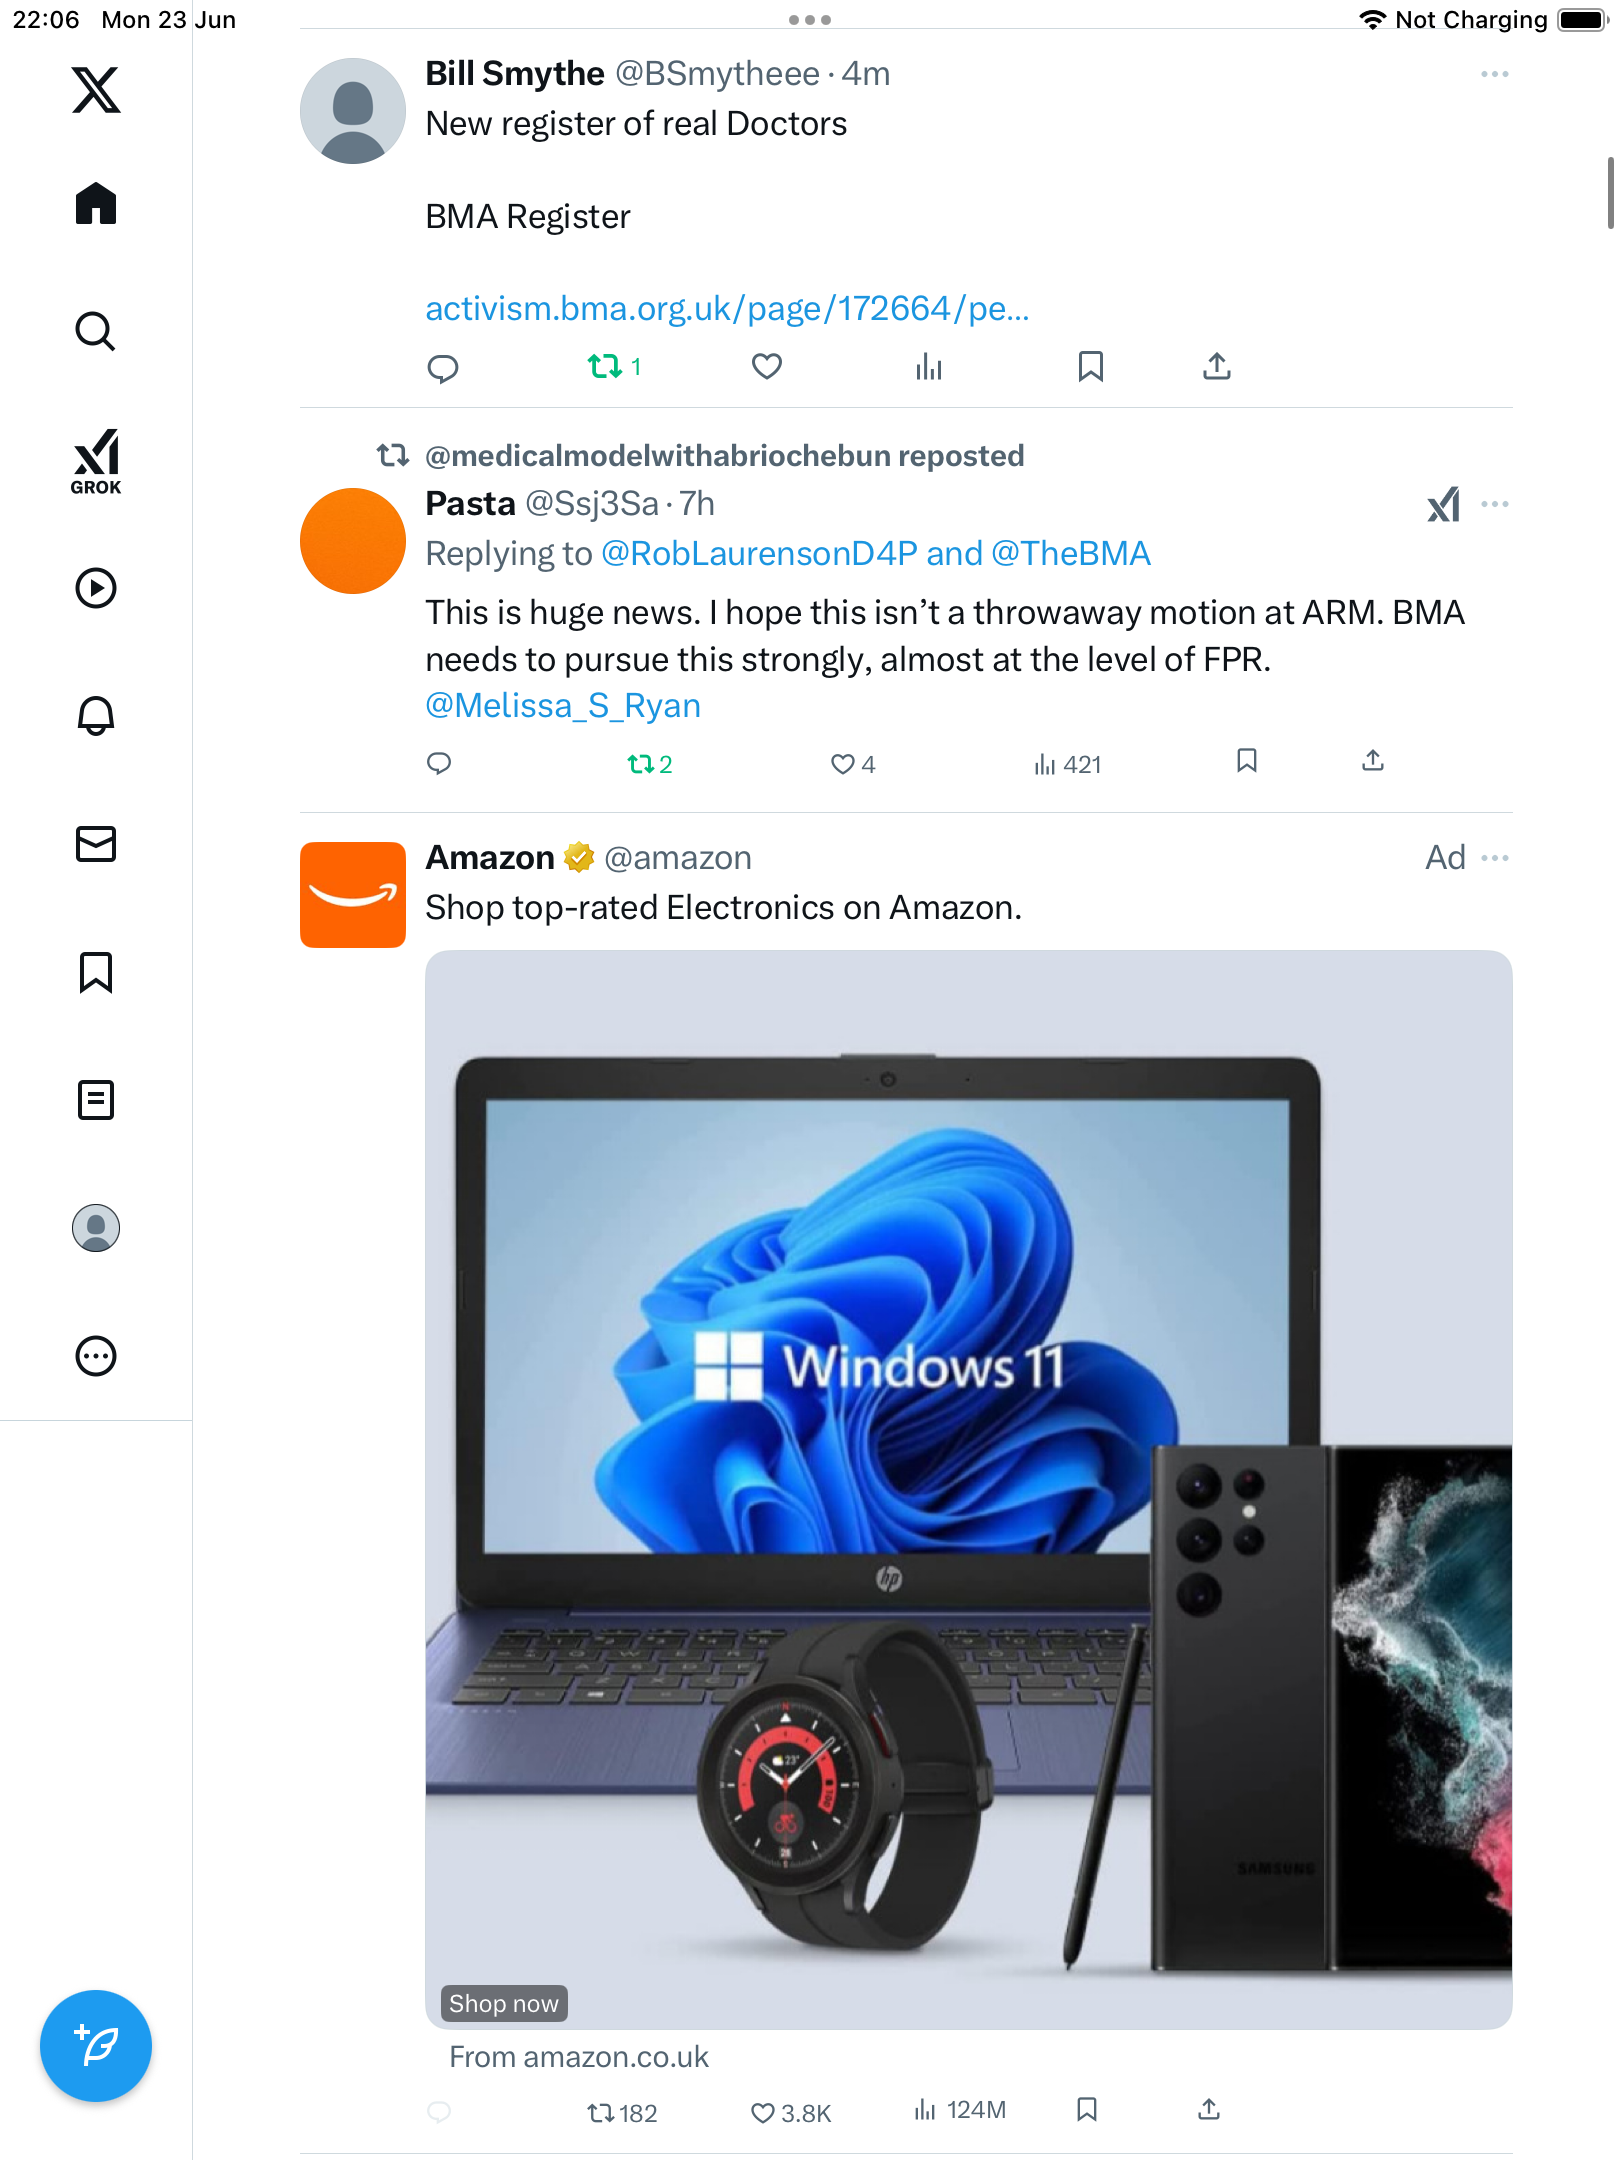Open the video play tab icon
This screenshot has height=2160, width=1620.
point(96,588)
